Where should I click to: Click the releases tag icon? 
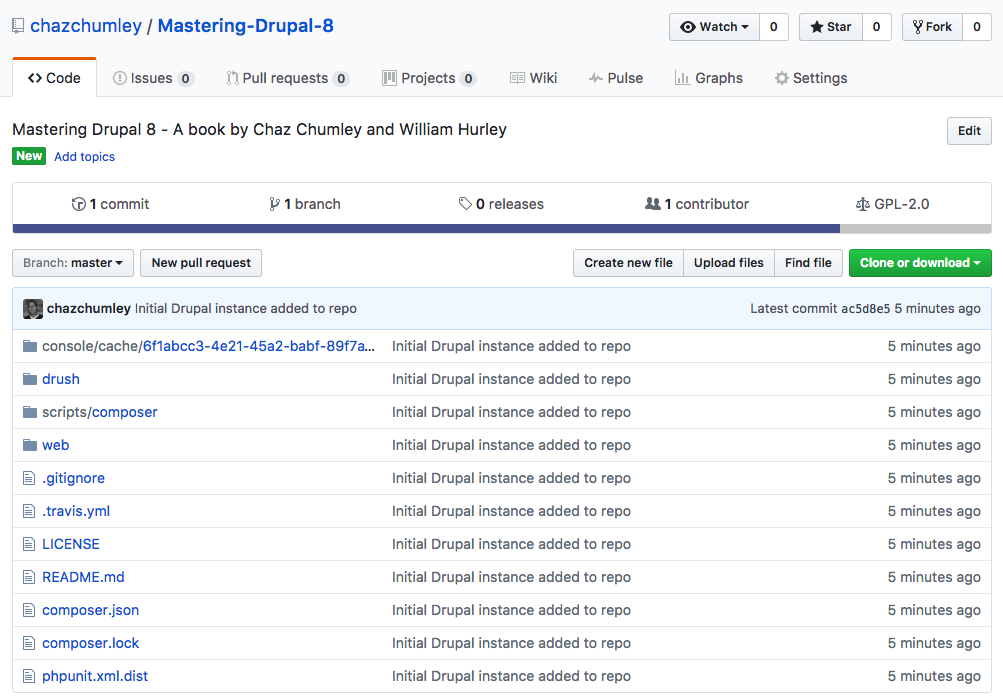pyautogui.click(x=465, y=204)
